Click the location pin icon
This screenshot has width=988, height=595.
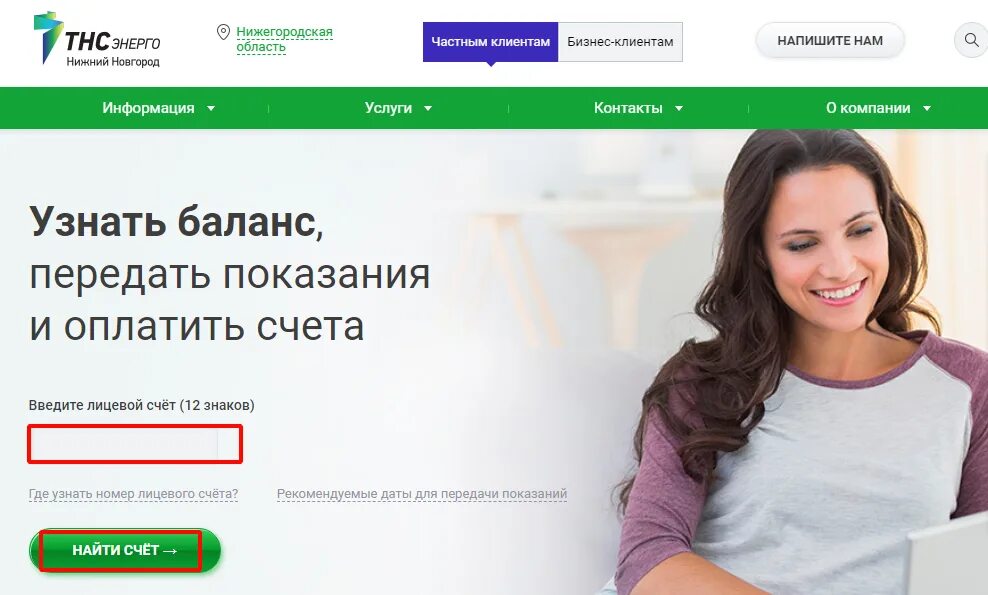click(x=223, y=32)
